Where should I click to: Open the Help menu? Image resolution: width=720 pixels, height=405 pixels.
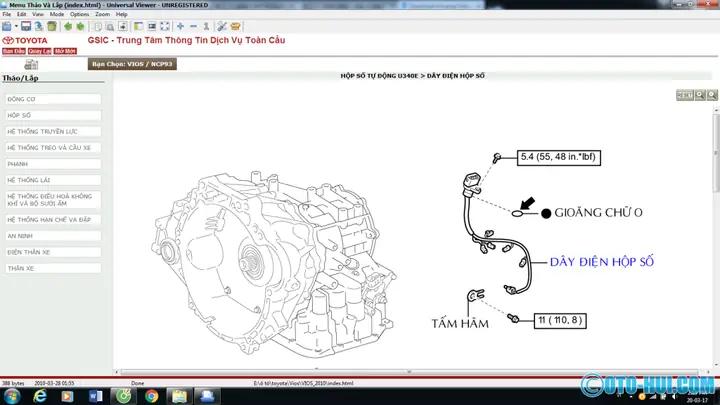click(121, 14)
